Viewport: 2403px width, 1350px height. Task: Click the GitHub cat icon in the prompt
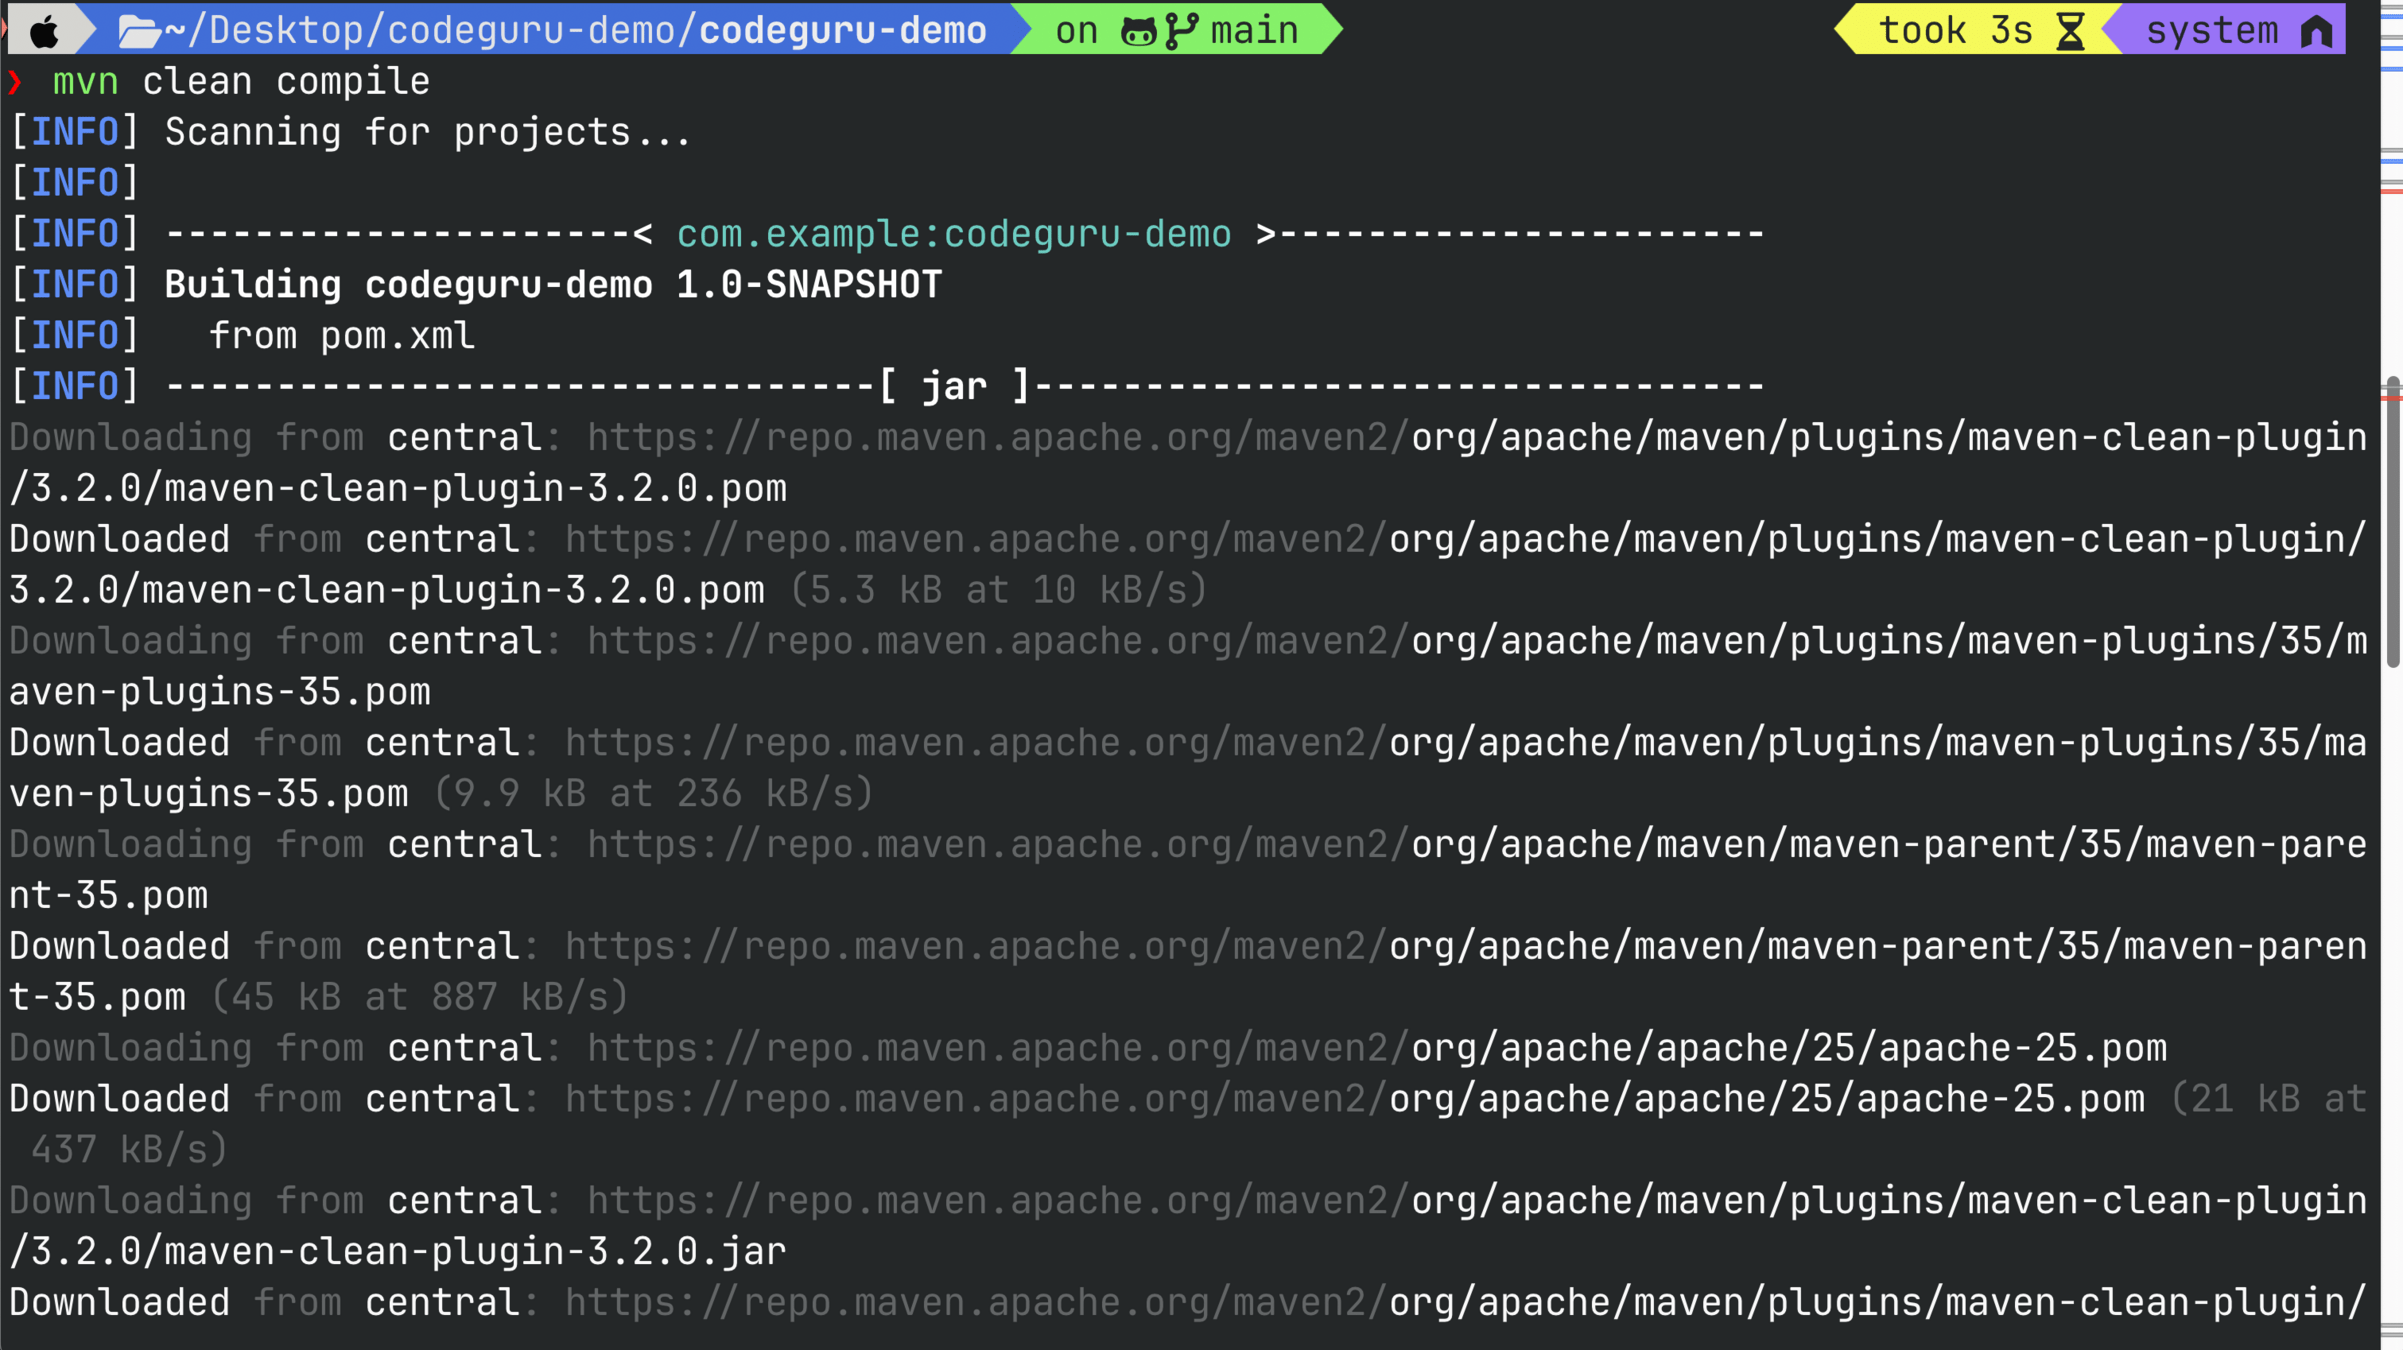point(1138,31)
